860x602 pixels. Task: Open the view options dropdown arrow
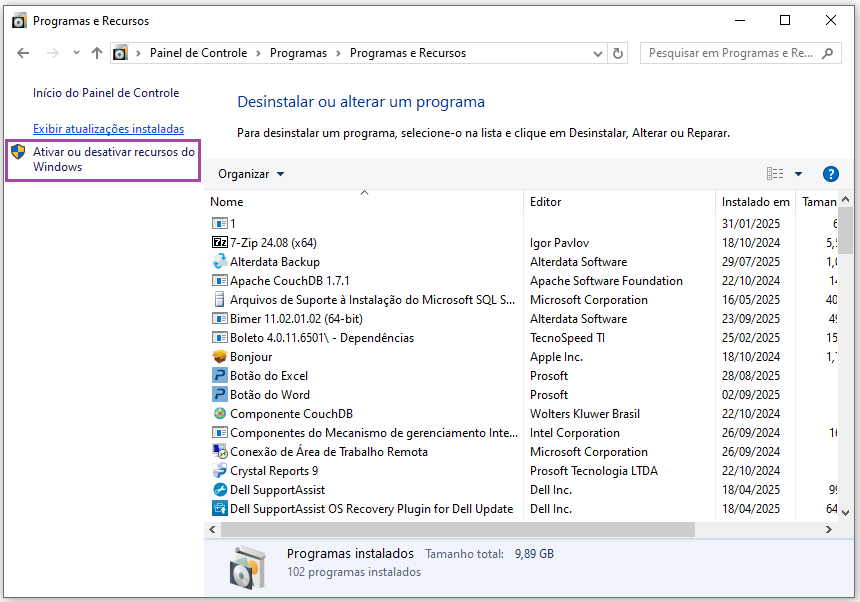coord(799,174)
